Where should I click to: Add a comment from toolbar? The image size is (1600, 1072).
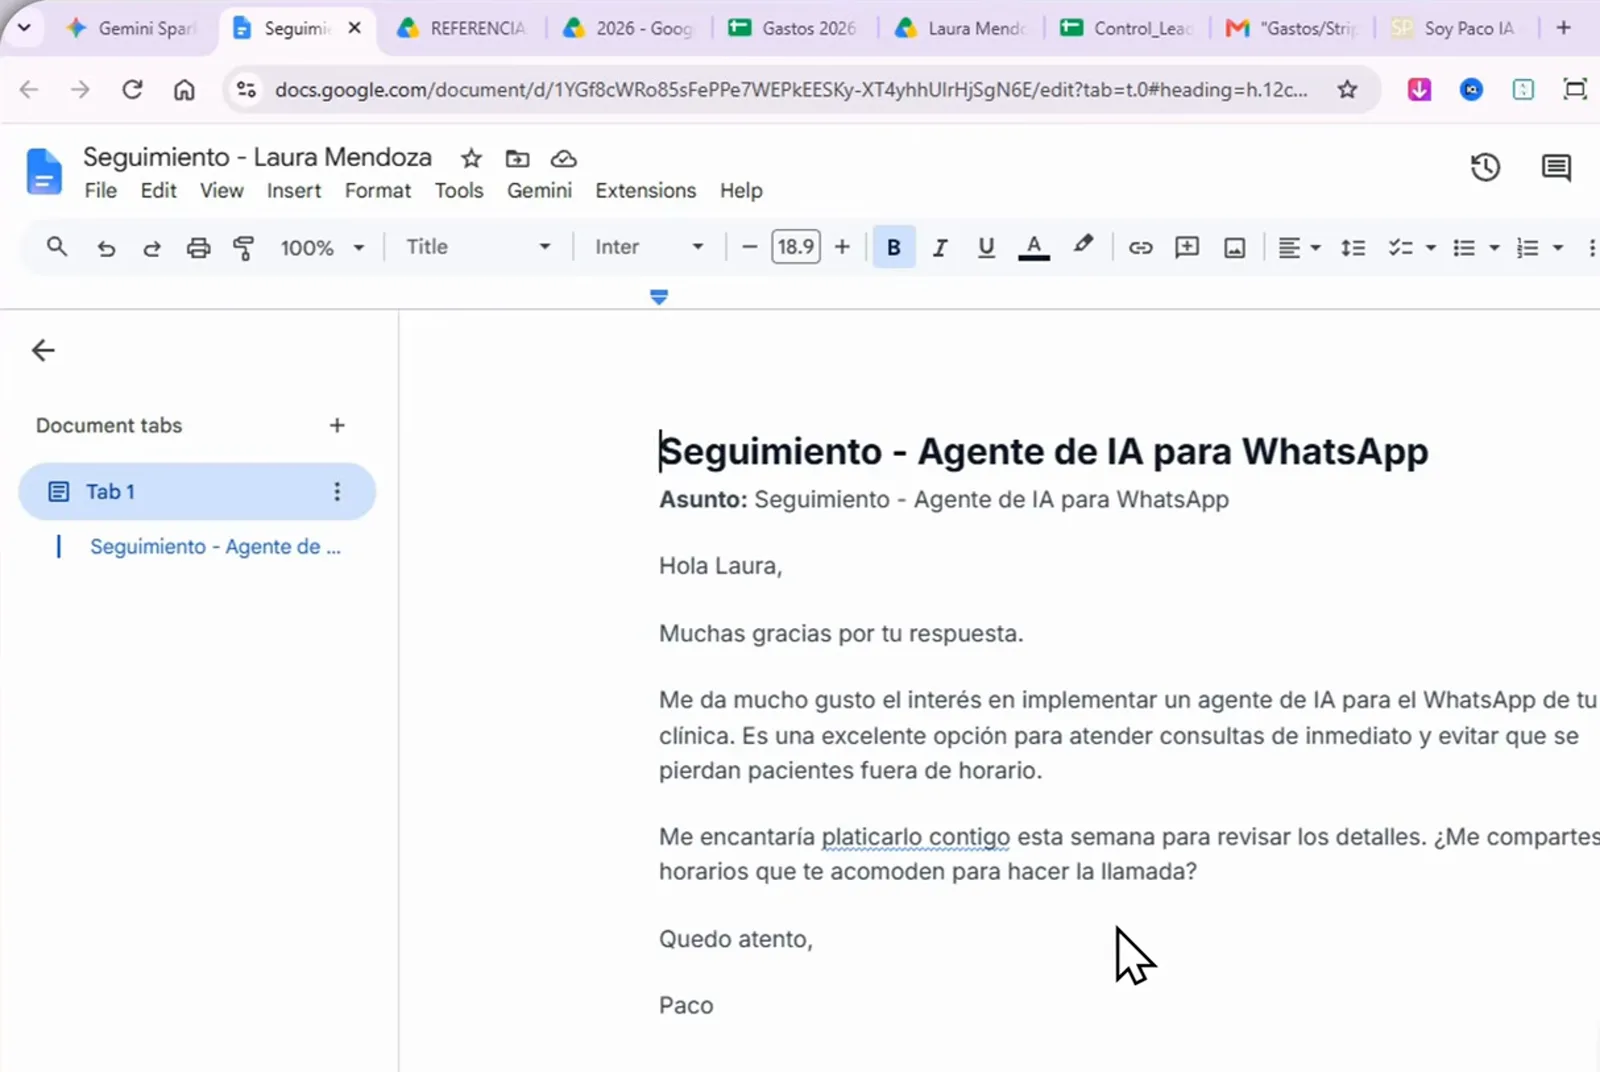tap(1187, 248)
